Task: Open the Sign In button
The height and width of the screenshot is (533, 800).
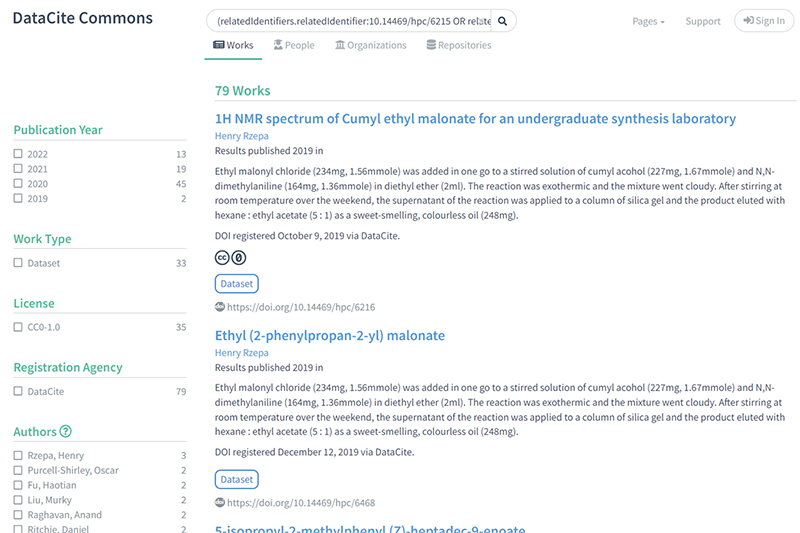Action: tap(764, 21)
